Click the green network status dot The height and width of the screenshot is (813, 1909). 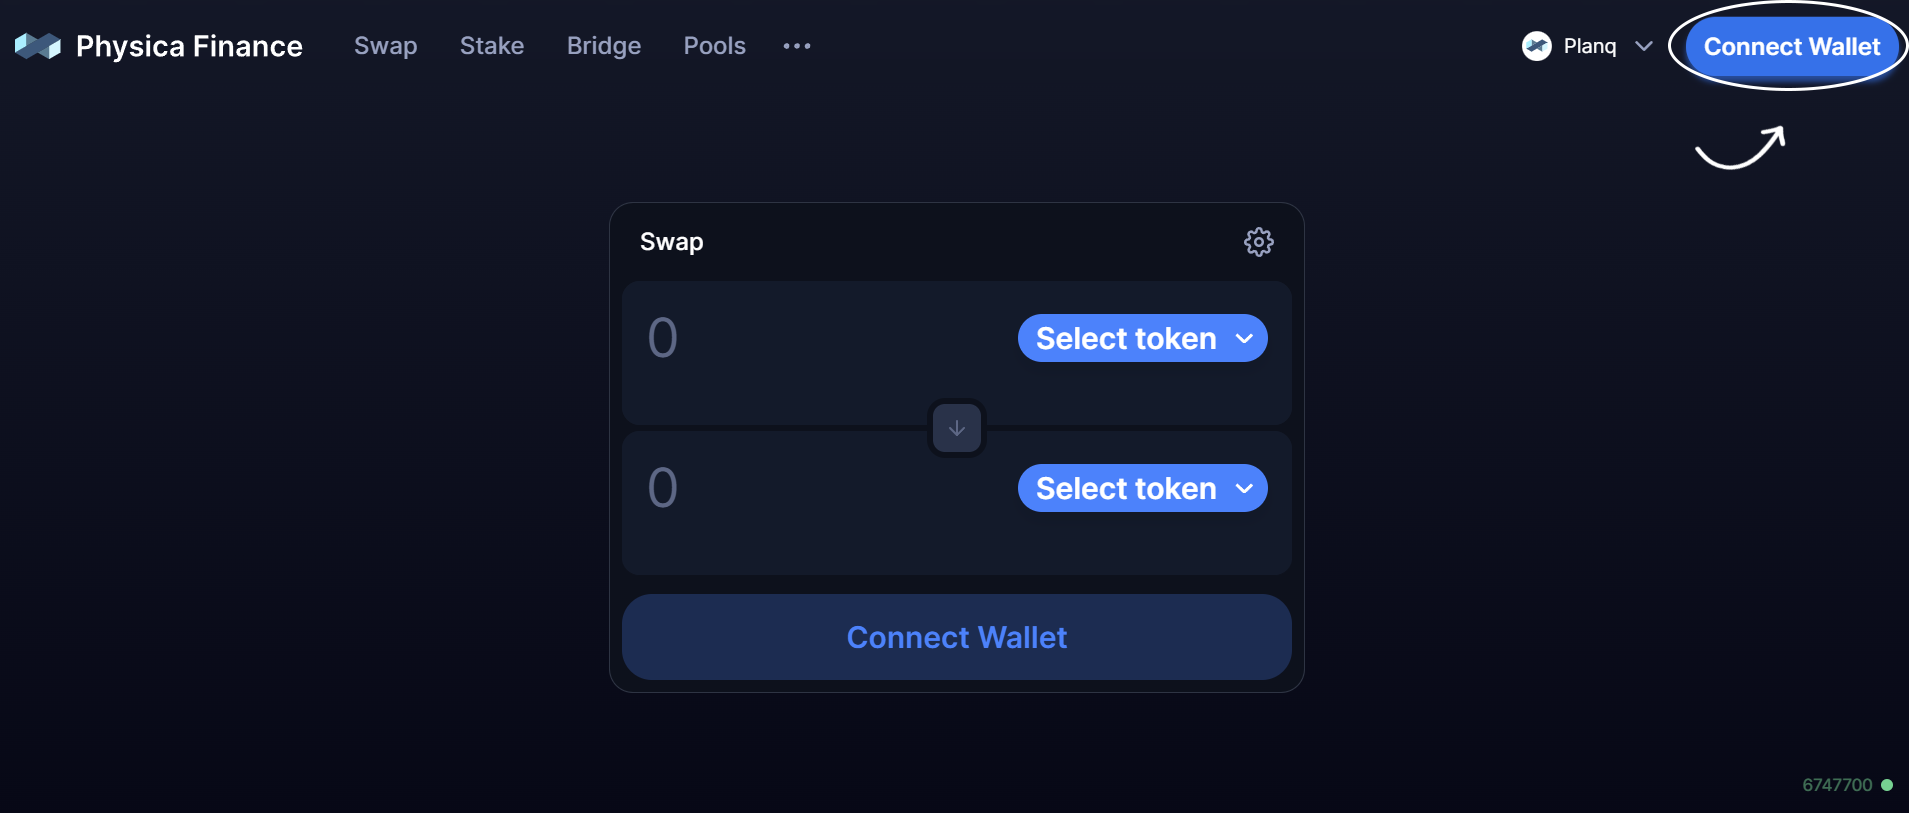(1887, 785)
